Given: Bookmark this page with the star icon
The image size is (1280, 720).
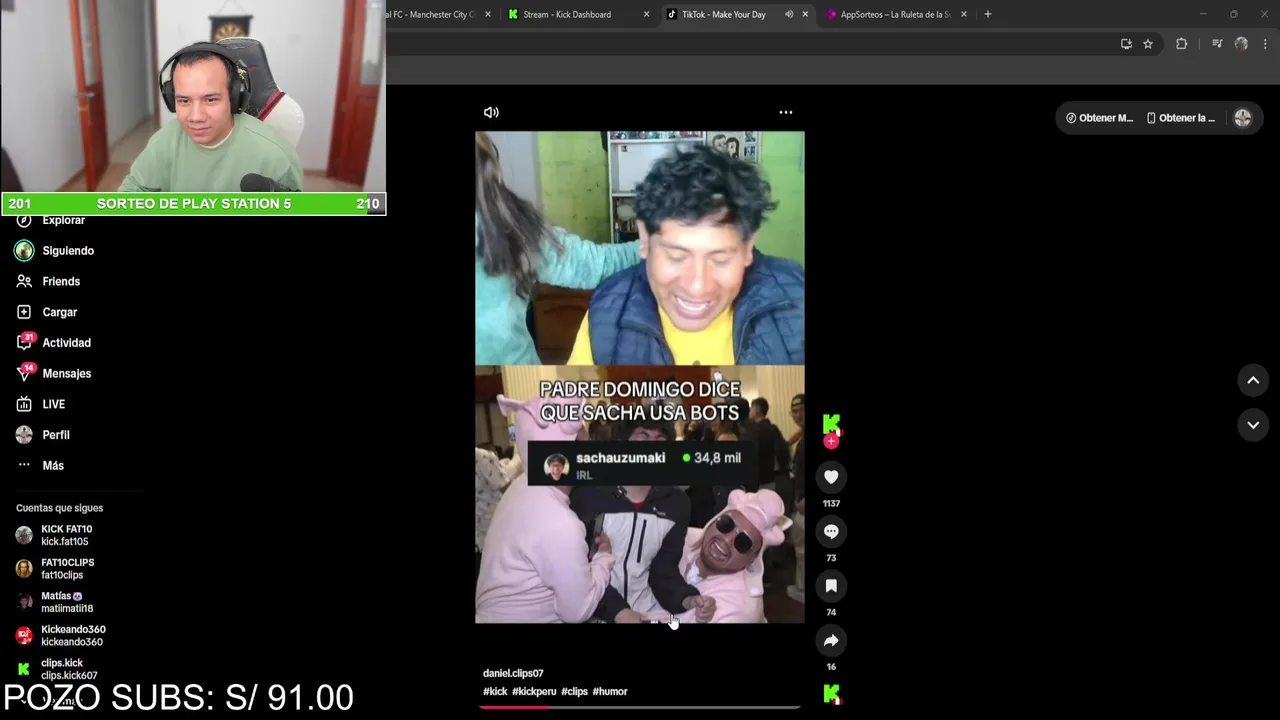Looking at the screenshot, I should (1148, 44).
